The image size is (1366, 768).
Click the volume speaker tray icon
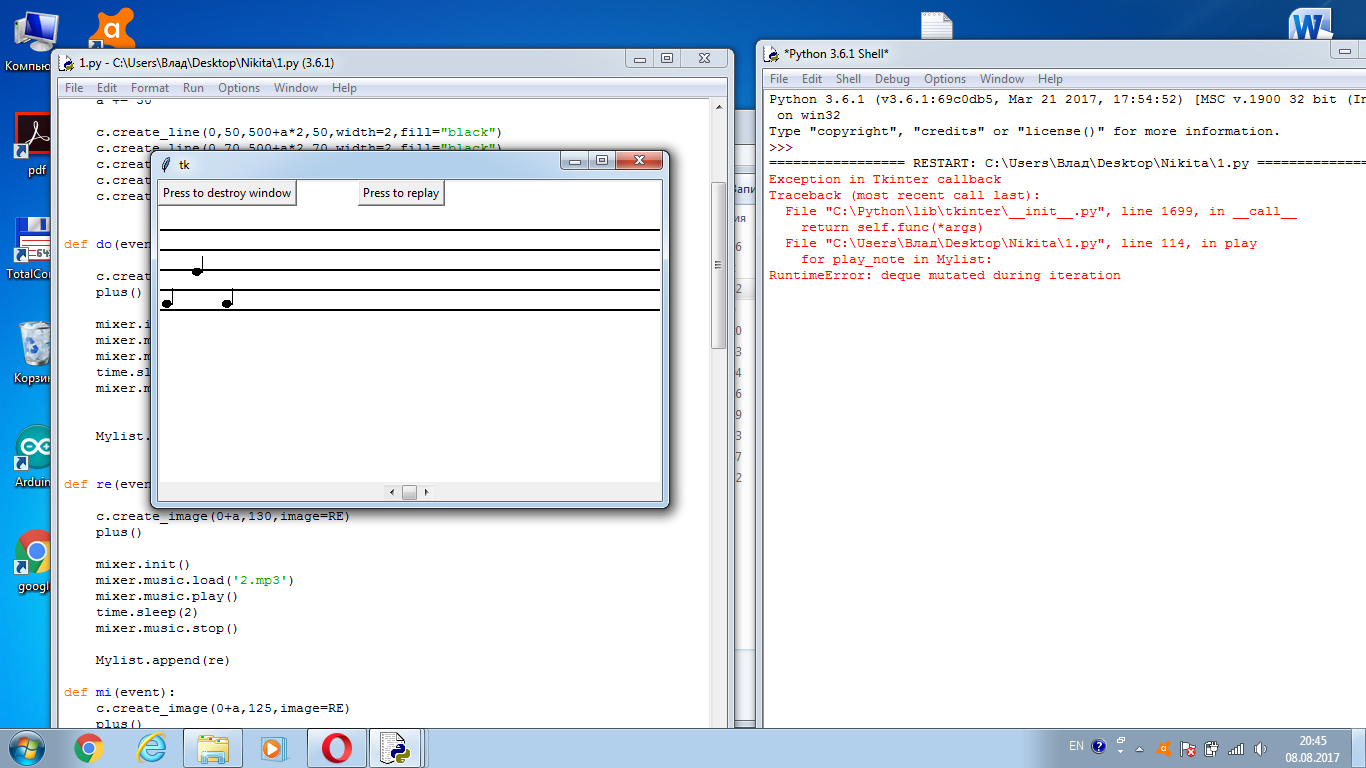(x=1260, y=747)
